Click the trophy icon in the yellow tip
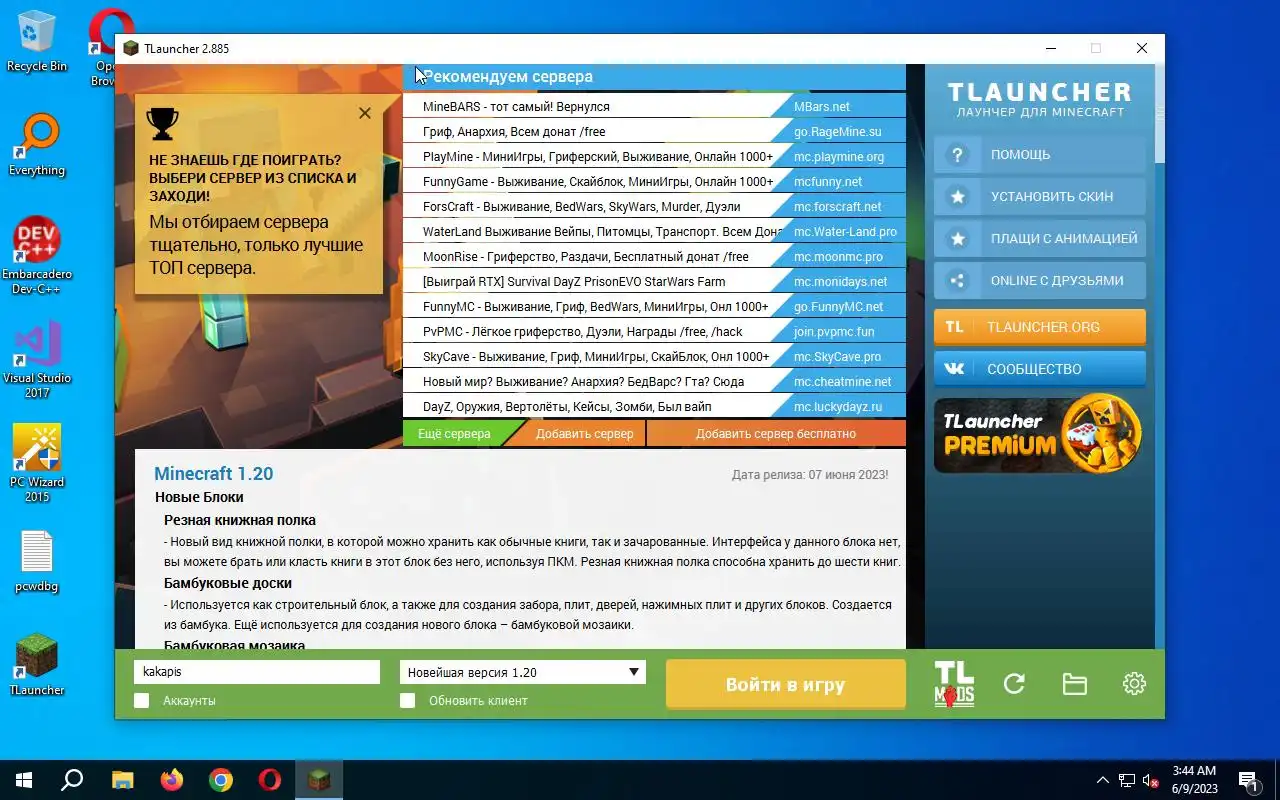This screenshot has width=1280, height=800. point(162,123)
